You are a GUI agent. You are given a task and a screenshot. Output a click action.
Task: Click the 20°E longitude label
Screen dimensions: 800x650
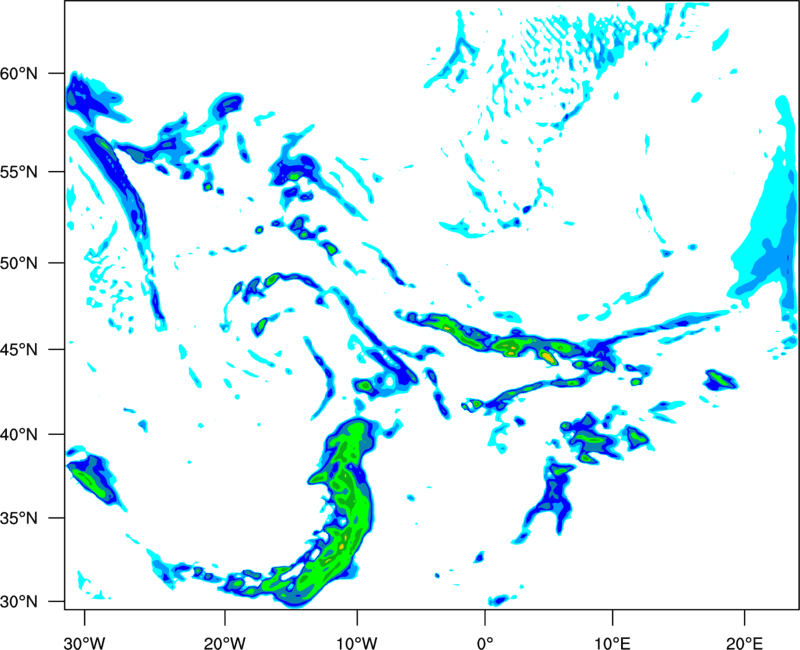pyautogui.click(x=744, y=643)
